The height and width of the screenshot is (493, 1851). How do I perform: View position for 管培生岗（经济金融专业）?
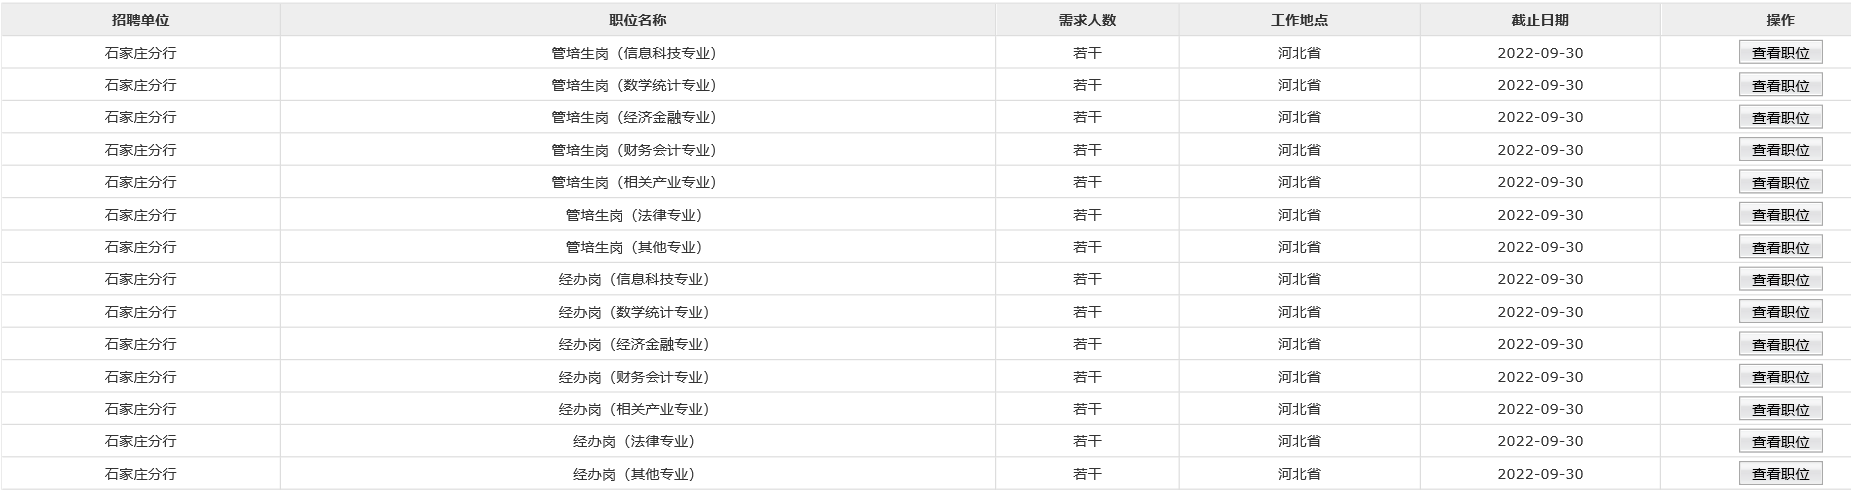point(1780,118)
